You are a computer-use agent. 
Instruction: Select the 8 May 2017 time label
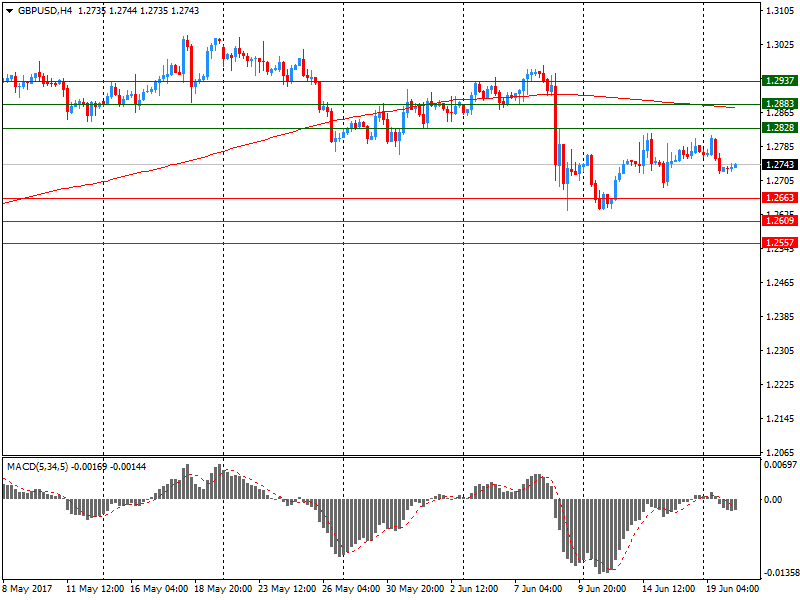tap(28, 589)
